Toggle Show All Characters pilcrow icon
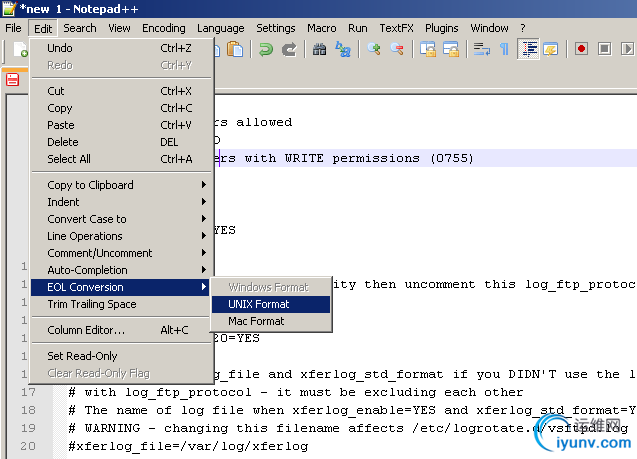Image resolution: width=637 pixels, height=459 pixels. pyautogui.click(x=505, y=50)
